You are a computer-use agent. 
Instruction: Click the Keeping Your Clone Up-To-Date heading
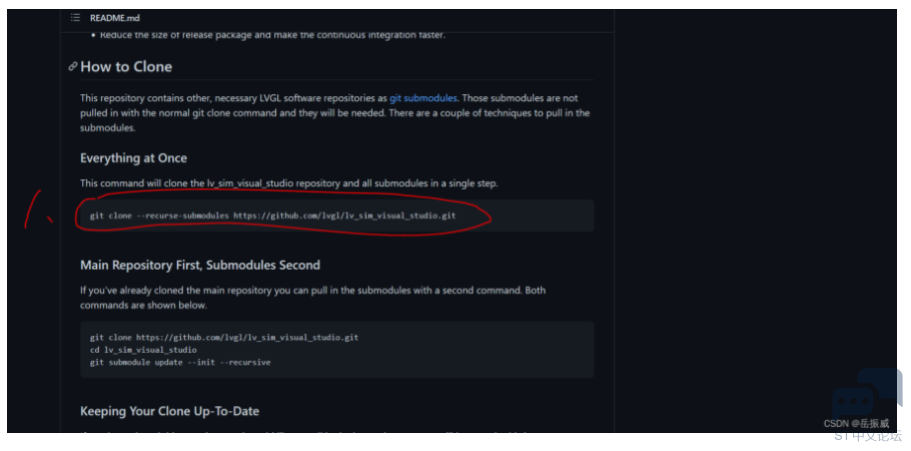click(170, 411)
